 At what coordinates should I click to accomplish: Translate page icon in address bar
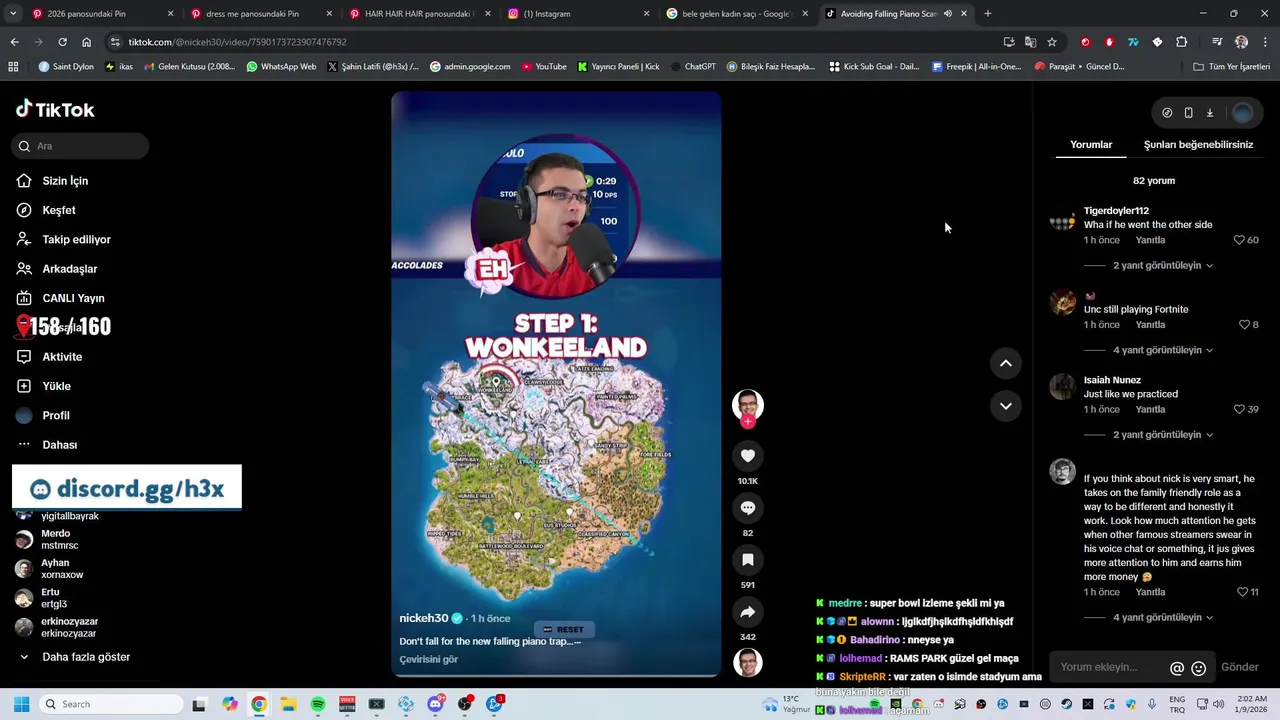coord(1030,42)
